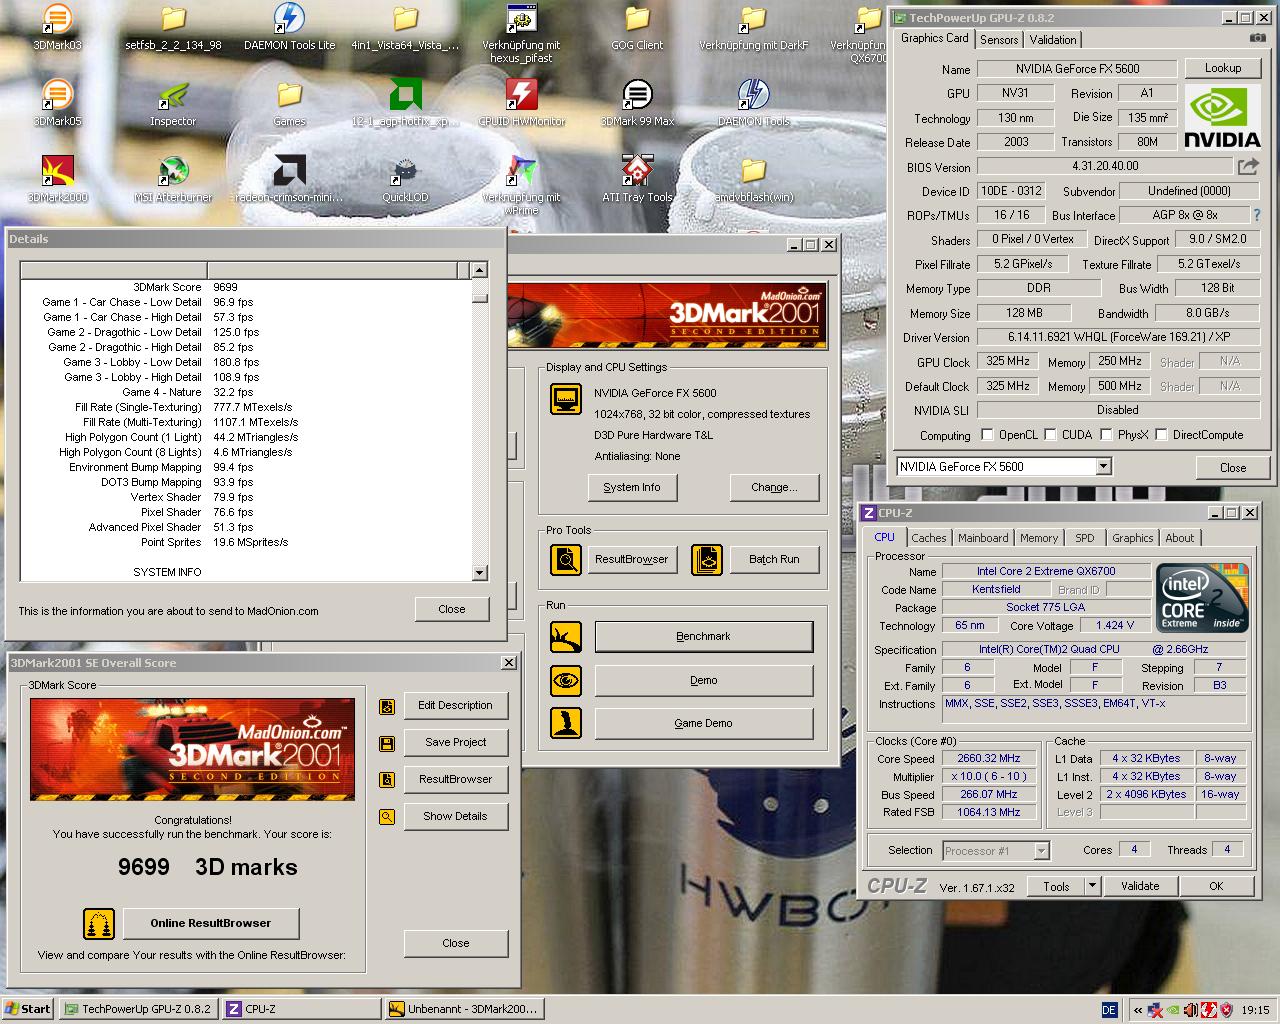Viewport: 1280px width, 1024px height.
Task: Click the Show Details button
Action: (456, 816)
